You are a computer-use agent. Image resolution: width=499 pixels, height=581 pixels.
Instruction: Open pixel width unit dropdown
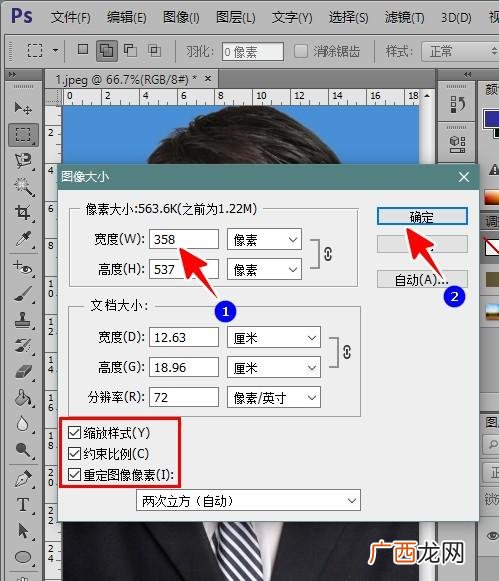click(x=265, y=239)
